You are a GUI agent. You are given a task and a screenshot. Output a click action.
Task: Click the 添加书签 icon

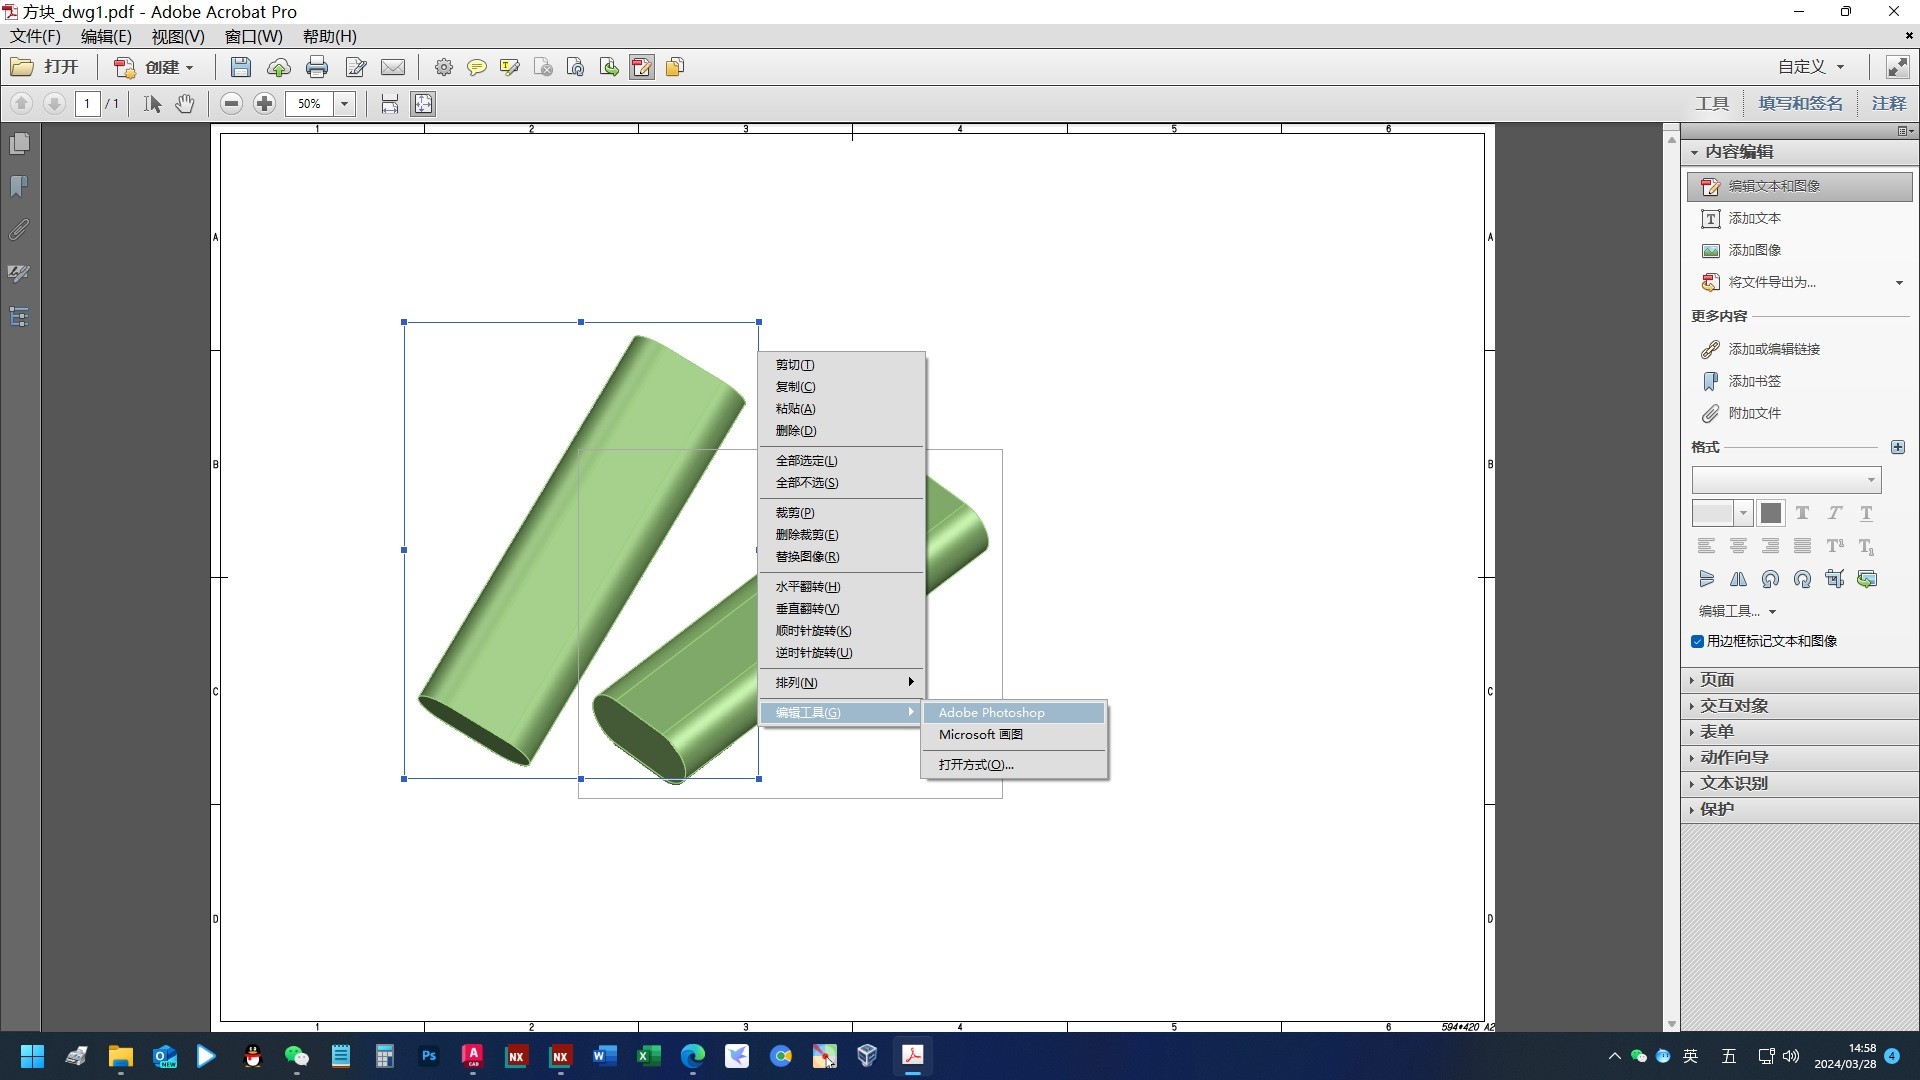point(1710,380)
